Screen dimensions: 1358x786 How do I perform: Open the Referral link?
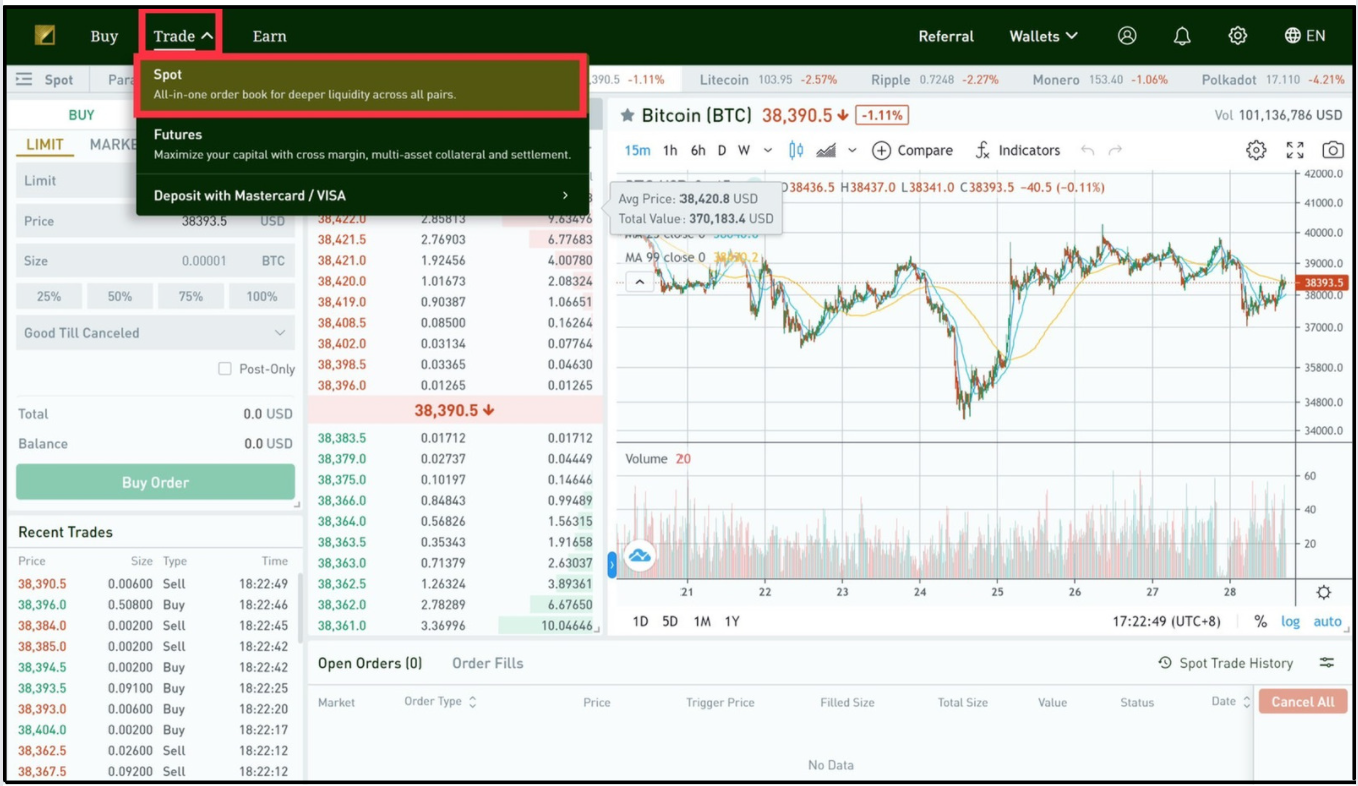pyautogui.click(x=946, y=36)
